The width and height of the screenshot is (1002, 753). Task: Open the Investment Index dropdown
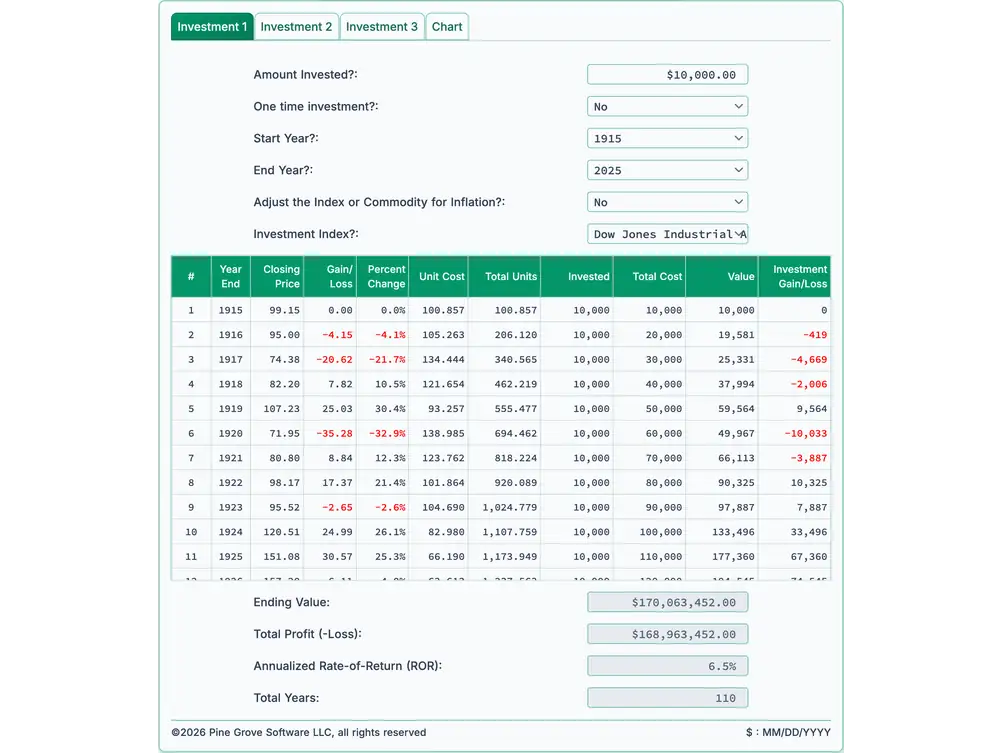(x=667, y=235)
